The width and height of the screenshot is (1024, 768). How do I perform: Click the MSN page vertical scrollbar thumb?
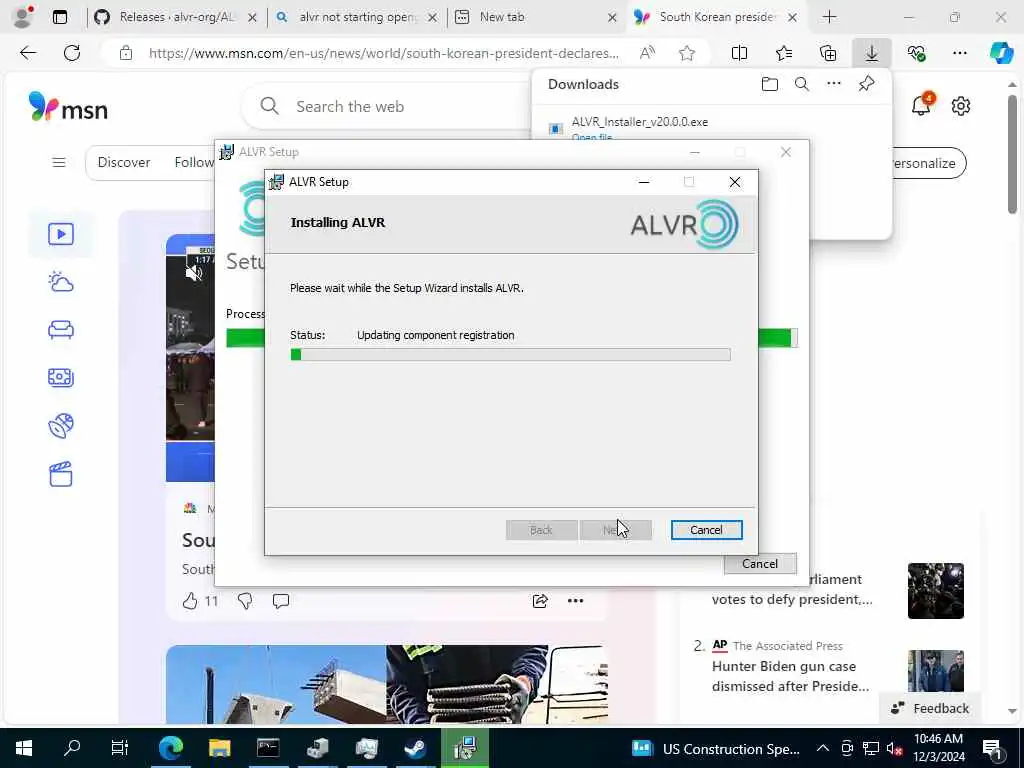[1012, 154]
